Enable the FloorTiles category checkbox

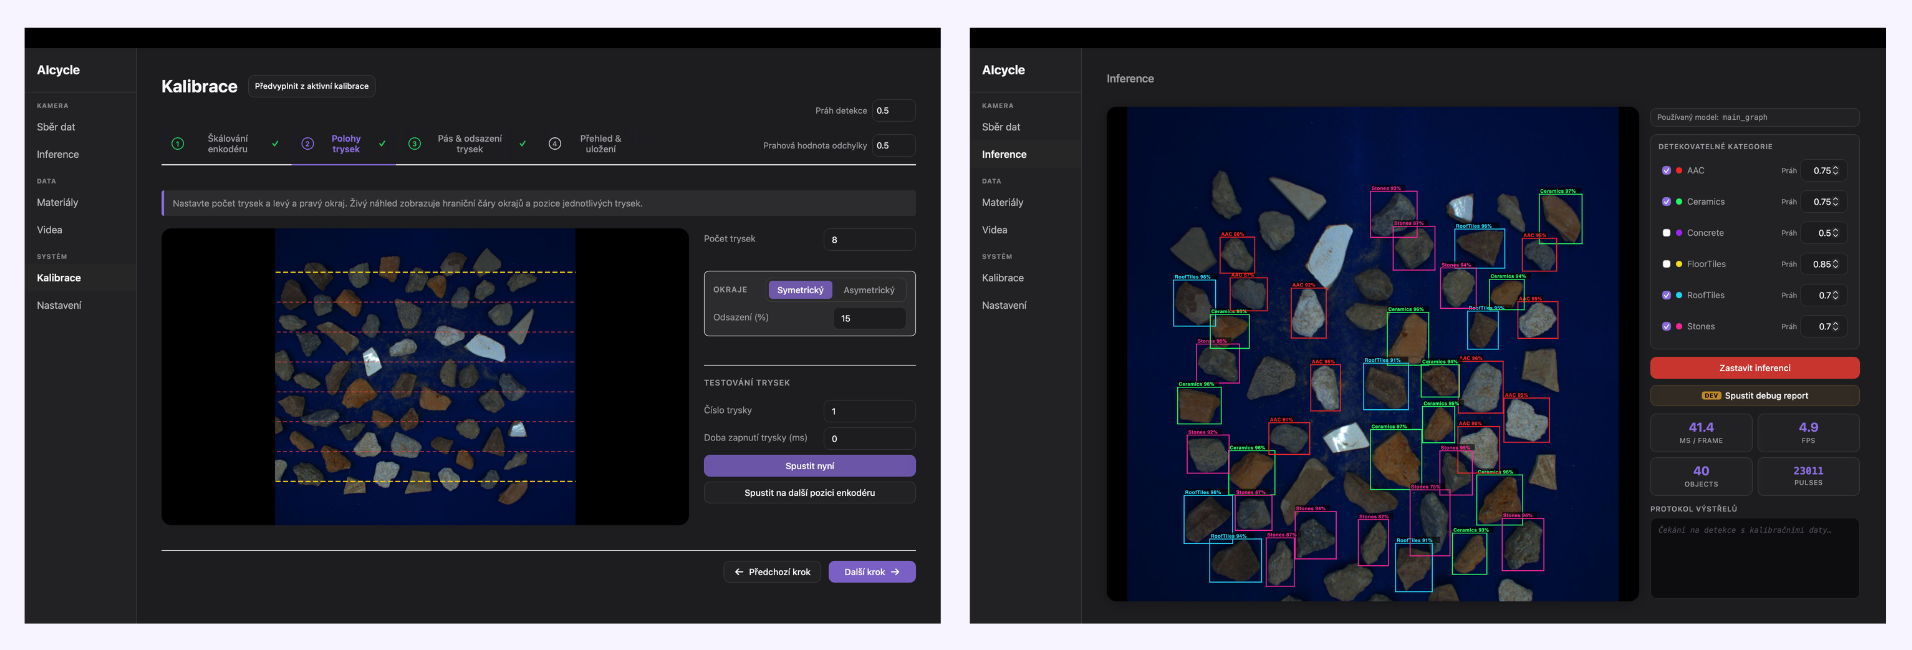coord(1666,264)
